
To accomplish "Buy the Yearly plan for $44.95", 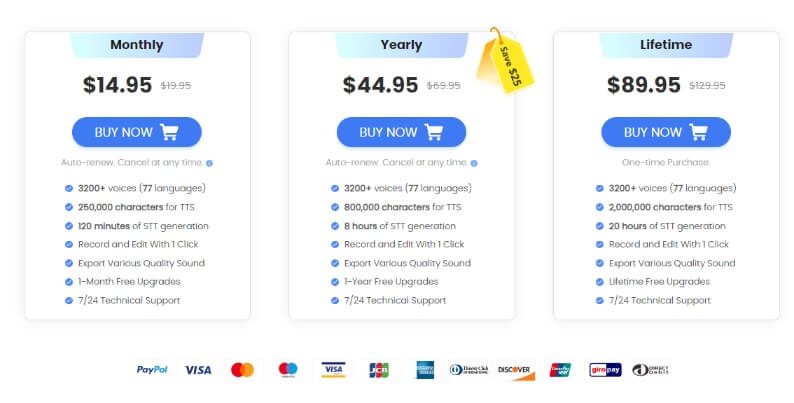I will 401,132.
